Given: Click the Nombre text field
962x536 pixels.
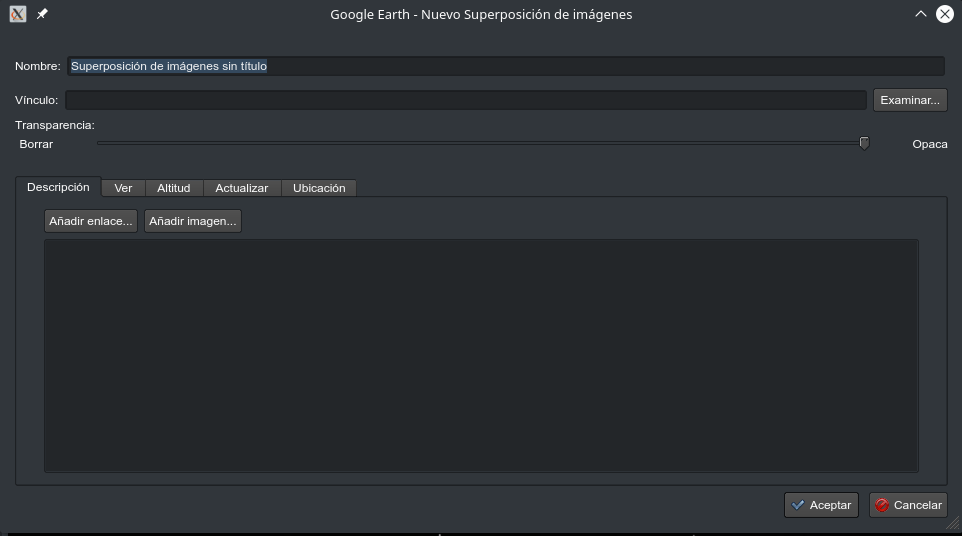Looking at the screenshot, I should tap(505, 66).
